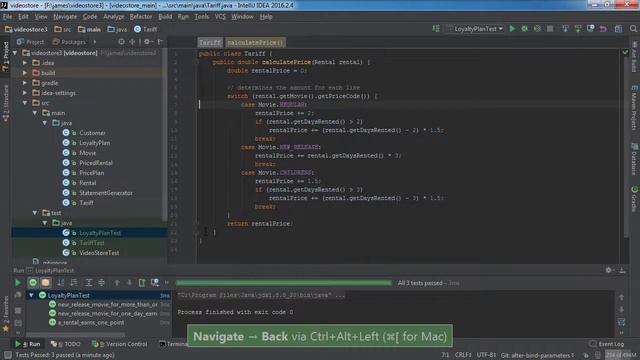Sort tests alphabetically in Run panel

coord(61,282)
